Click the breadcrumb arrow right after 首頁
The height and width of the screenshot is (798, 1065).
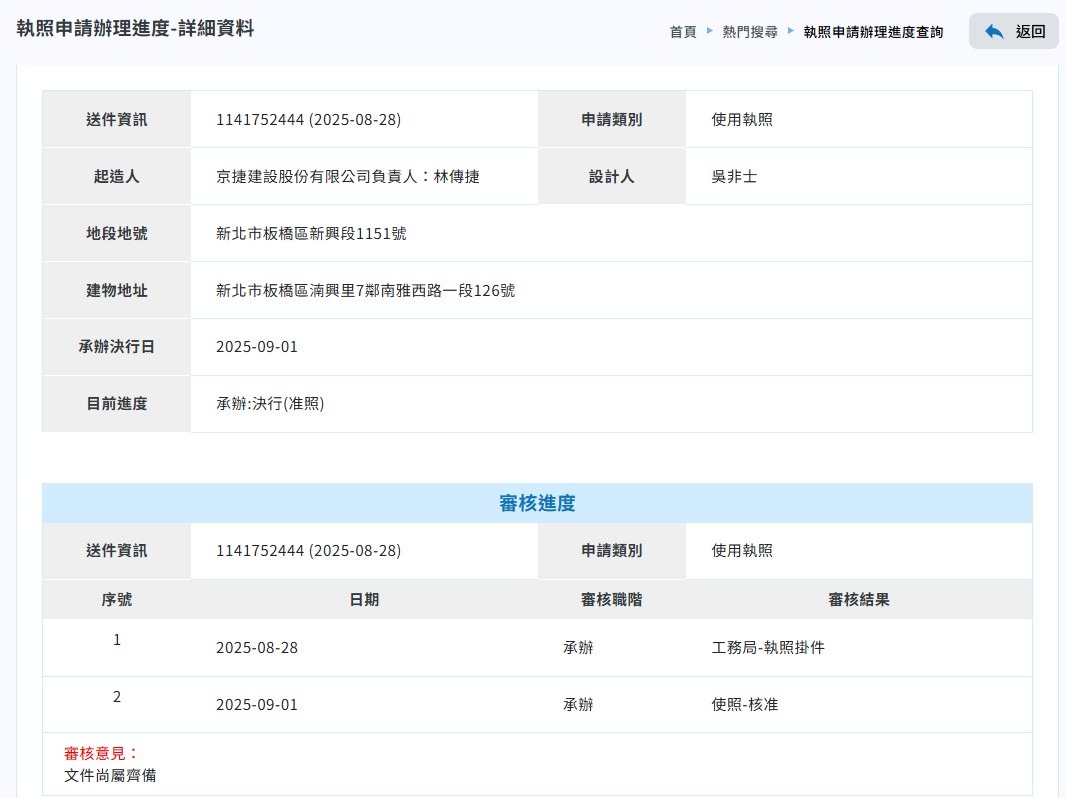point(710,31)
